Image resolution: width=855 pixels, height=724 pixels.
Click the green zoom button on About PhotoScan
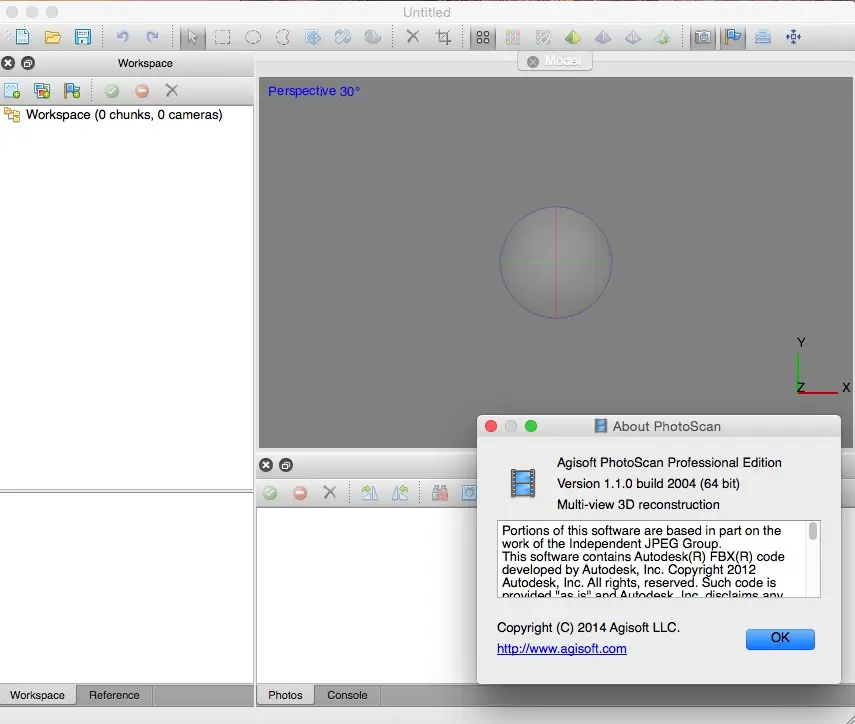[531, 426]
